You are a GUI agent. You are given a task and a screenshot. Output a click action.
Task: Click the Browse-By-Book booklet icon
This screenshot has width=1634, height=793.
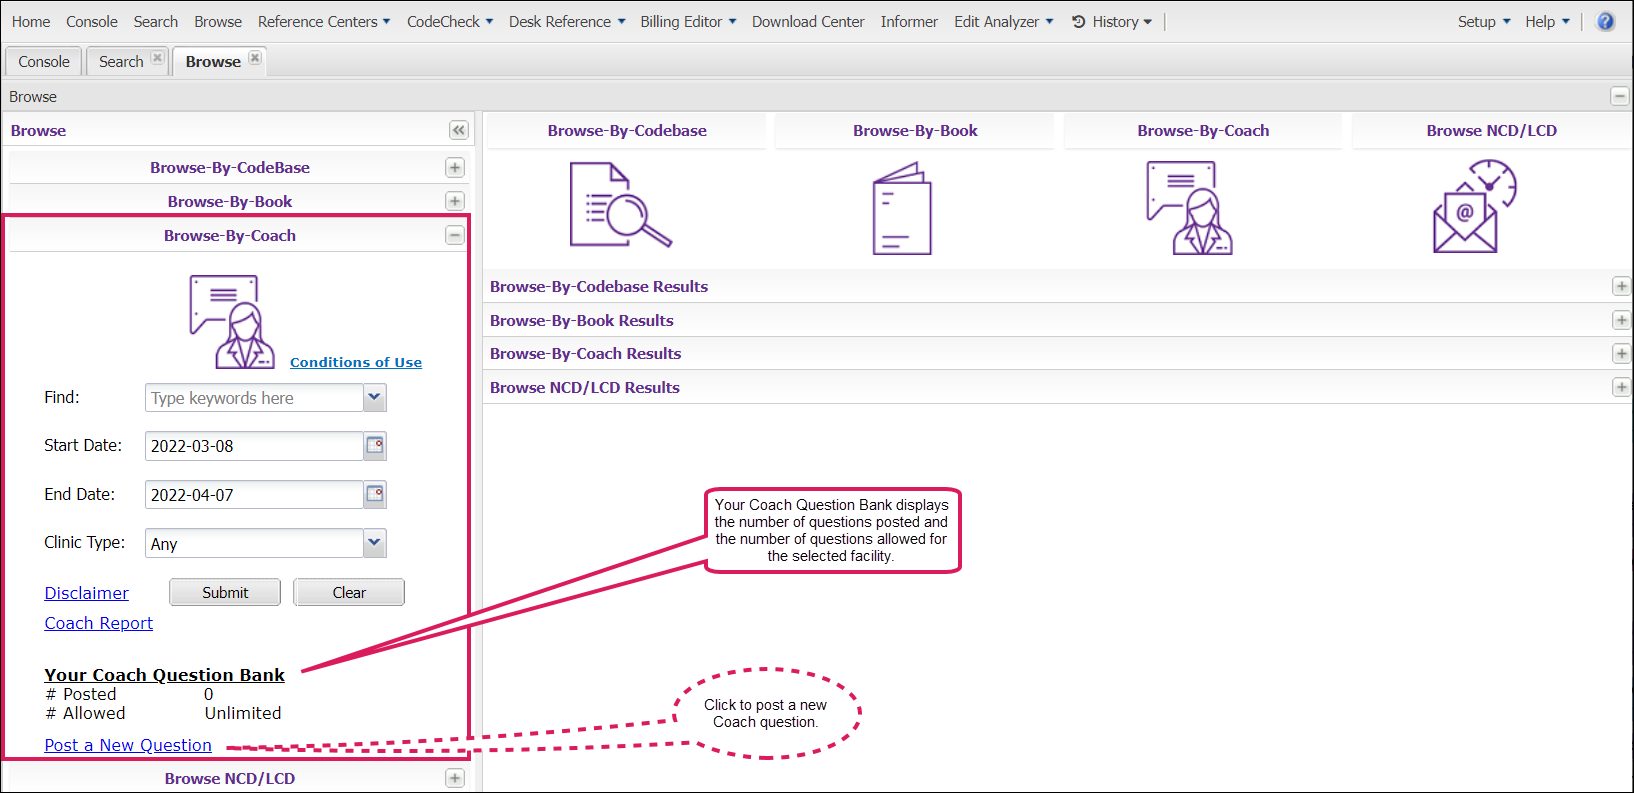902,210
